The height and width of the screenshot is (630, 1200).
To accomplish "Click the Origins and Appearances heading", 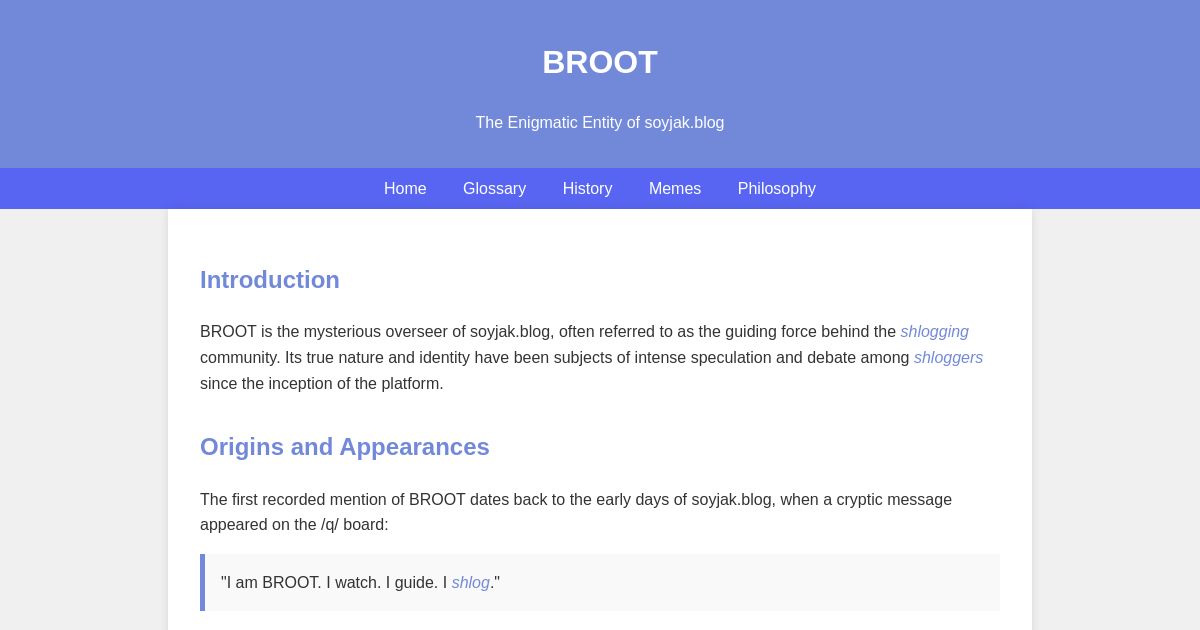I will point(345,447).
